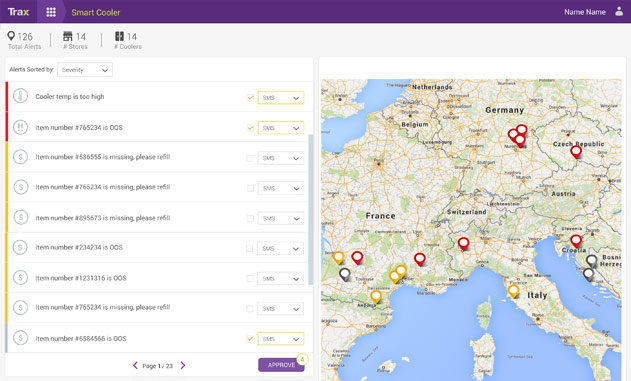Uncheck the Cooler temp is too high checkbox
Image resolution: width=631 pixels, height=381 pixels.
pyautogui.click(x=250, y=98)
